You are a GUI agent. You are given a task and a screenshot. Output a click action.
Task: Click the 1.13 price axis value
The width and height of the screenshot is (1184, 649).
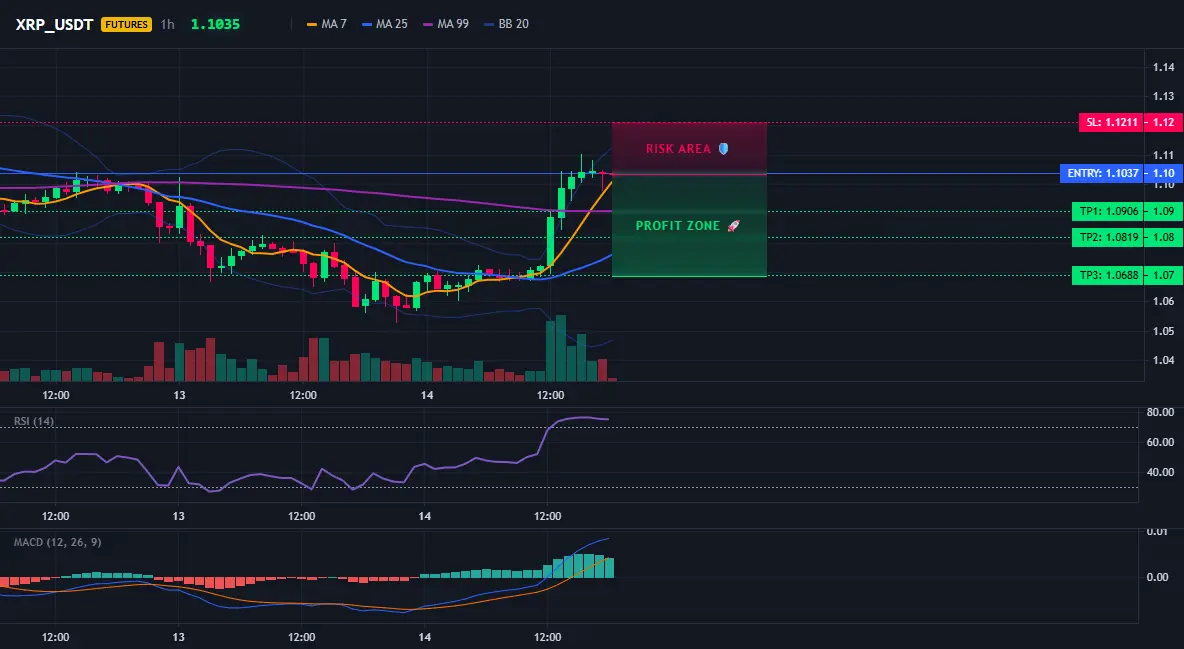click(x=1164, y=97)
